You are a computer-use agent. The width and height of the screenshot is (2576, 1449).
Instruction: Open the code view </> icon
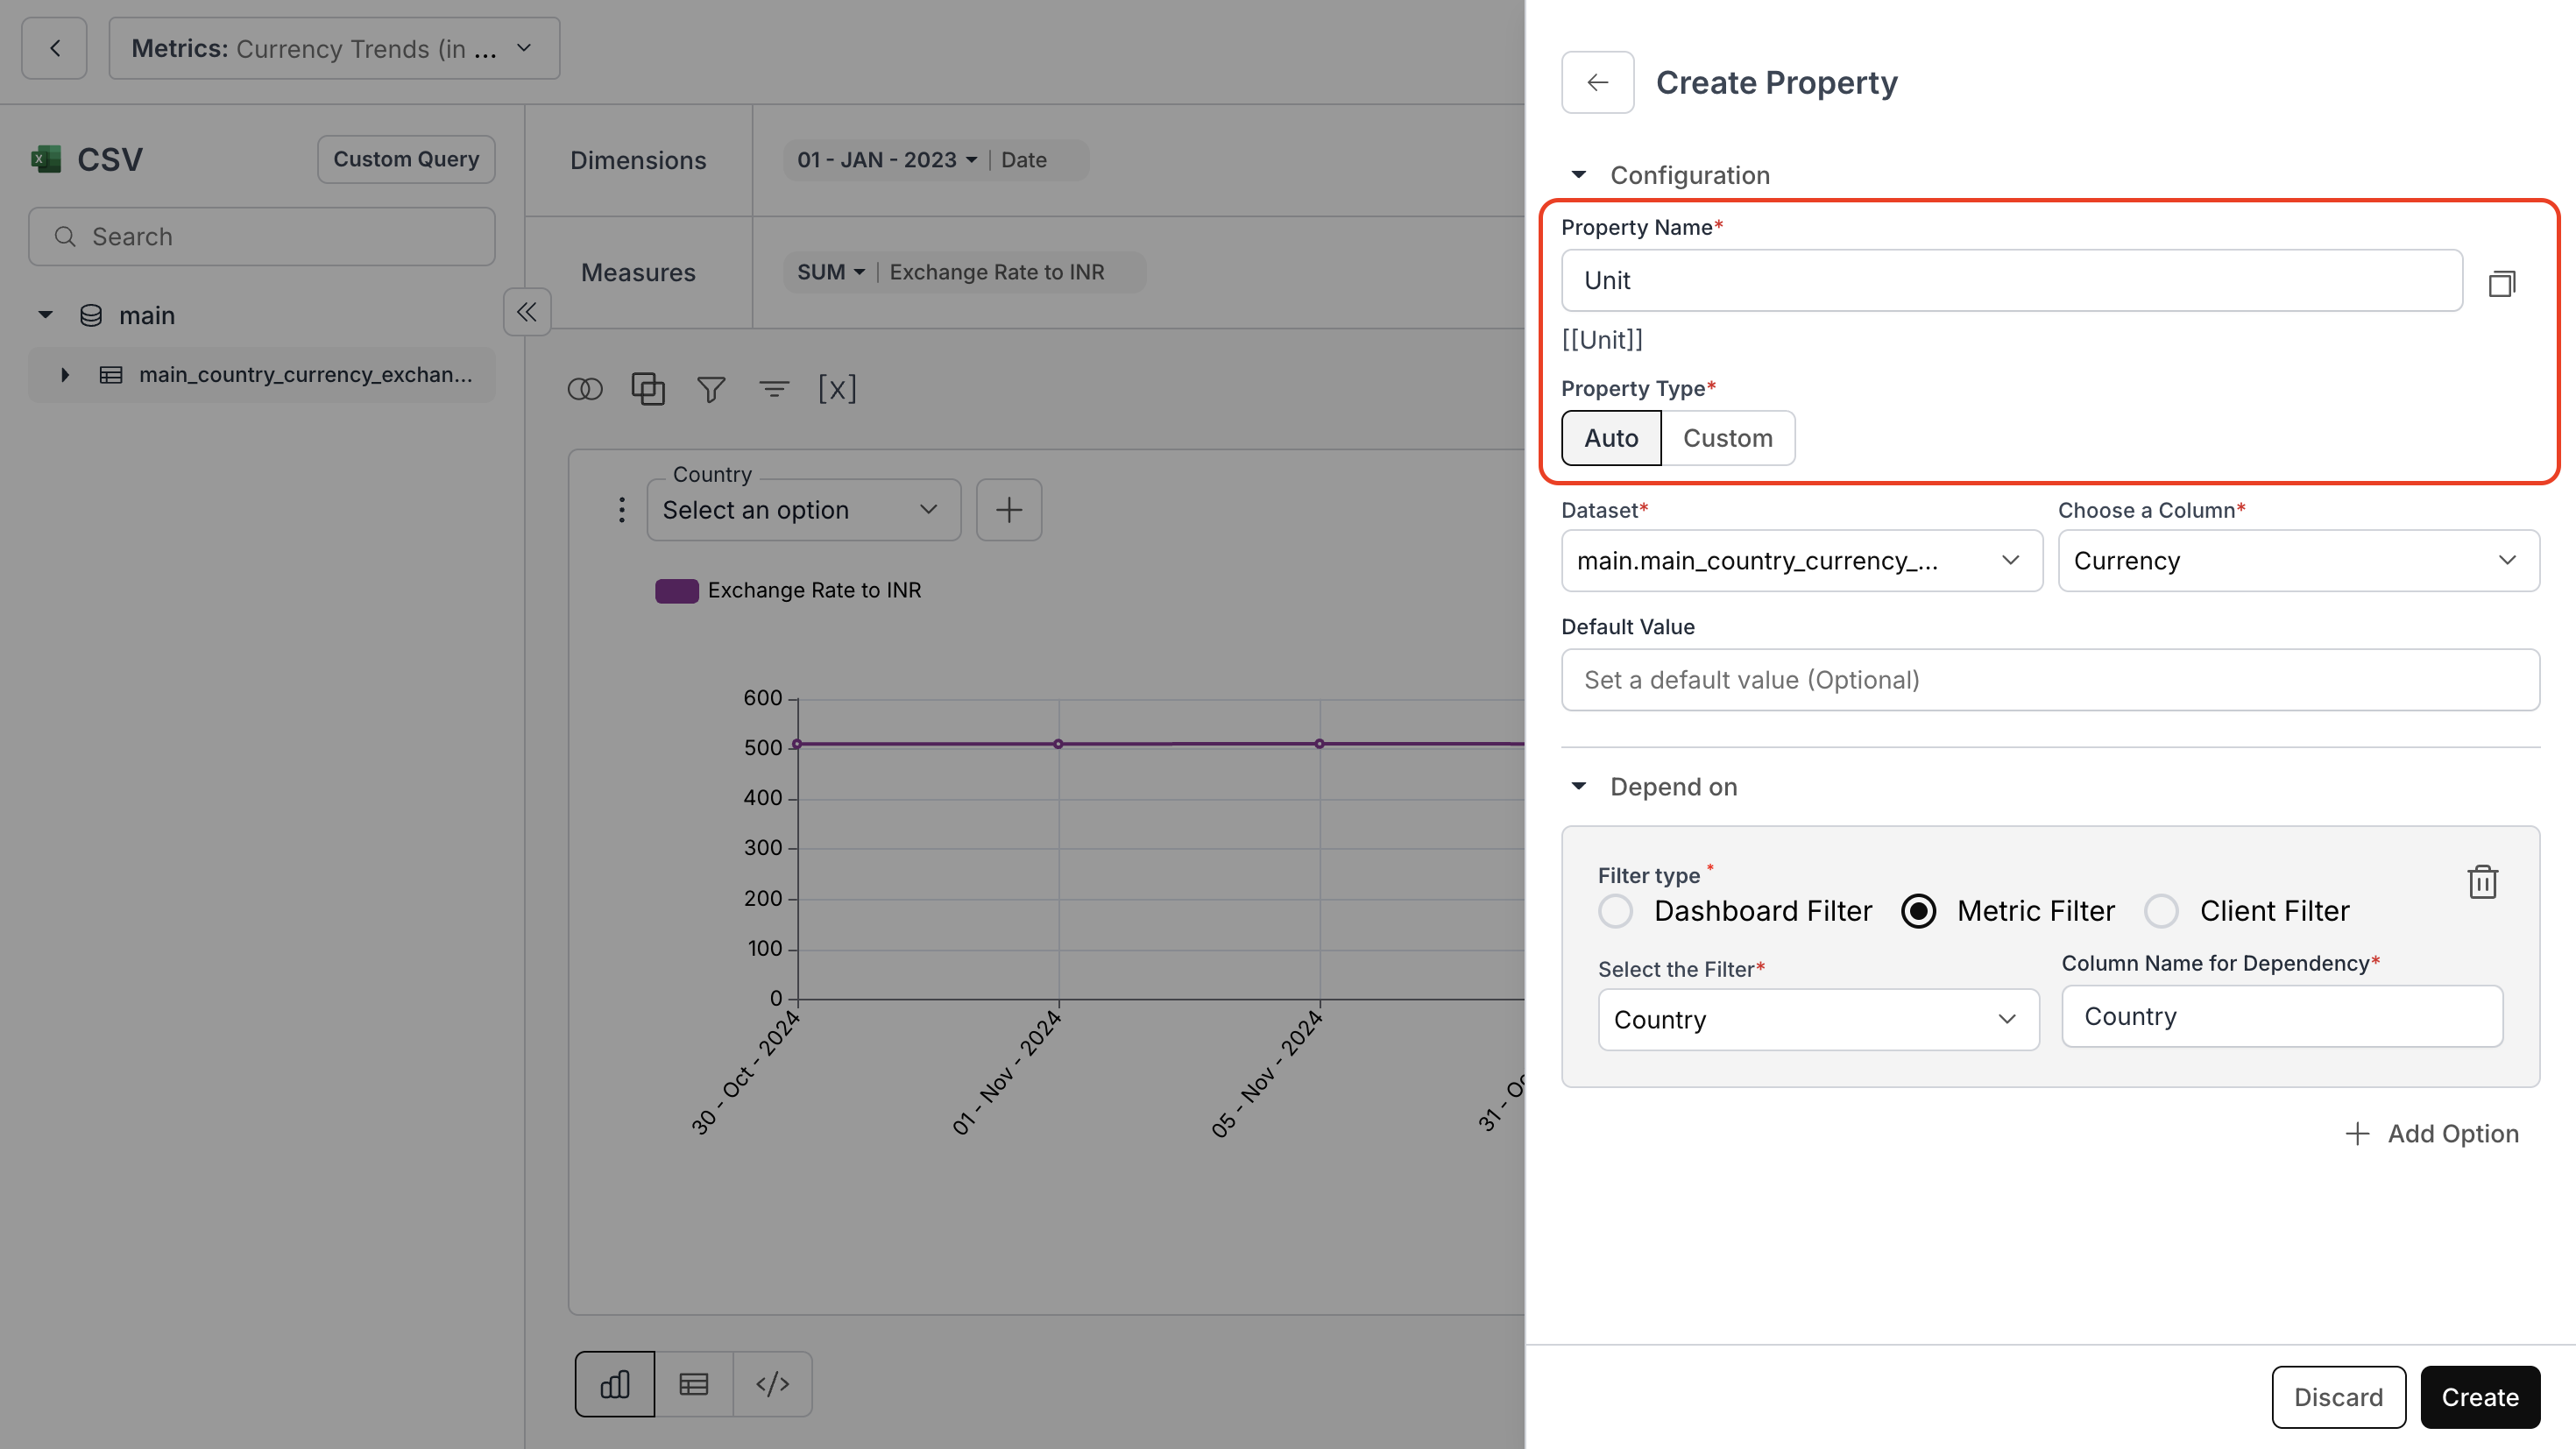pyautogui.click(x=773, y=1384)
